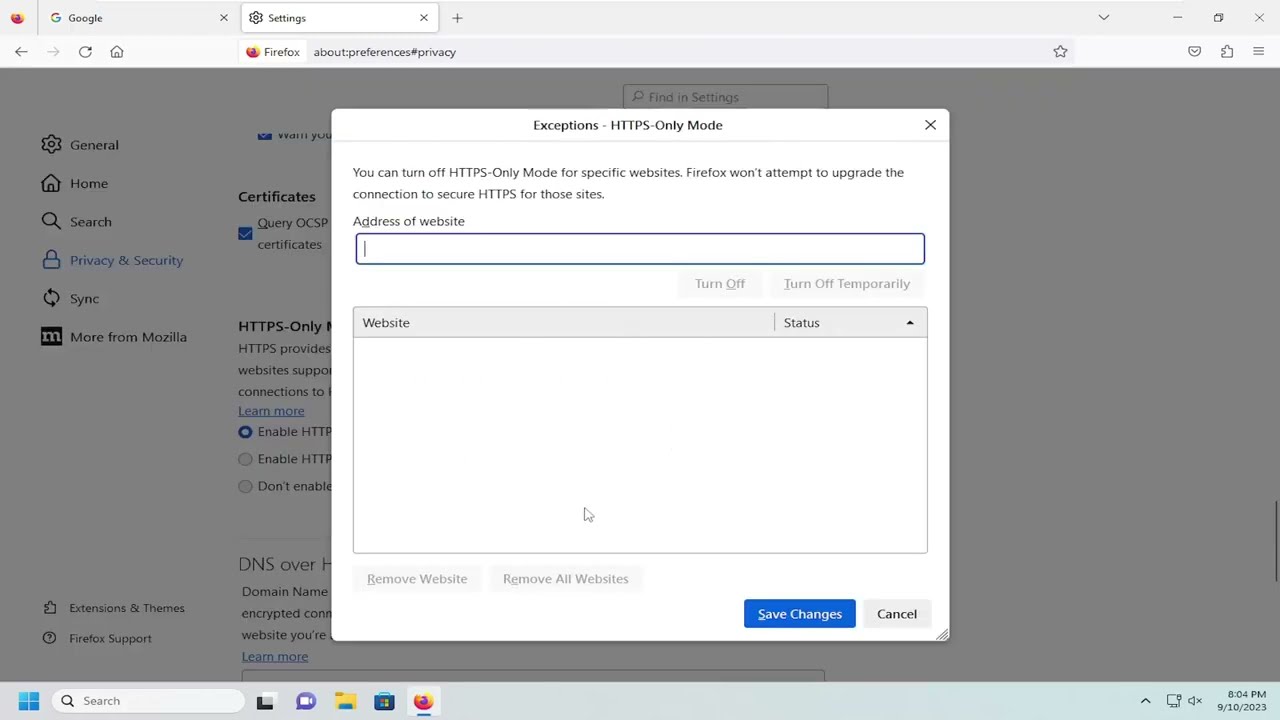Open More from Mozilla category

point(114,337)
